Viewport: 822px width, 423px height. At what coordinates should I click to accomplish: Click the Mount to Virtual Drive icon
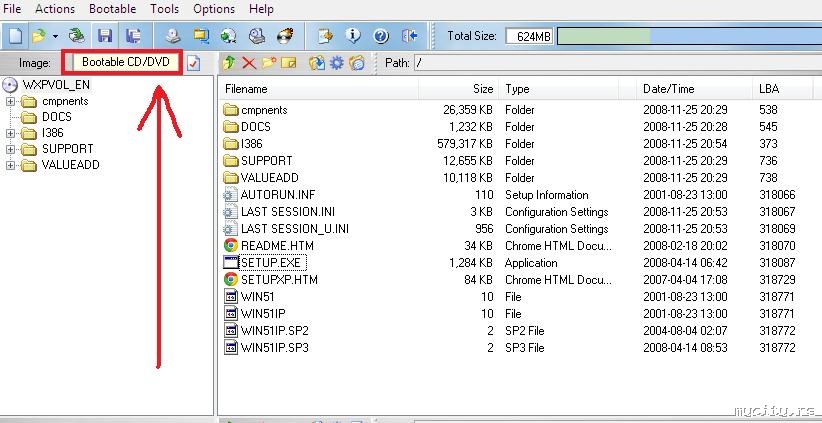pyautogui.click(x=256, y=36)
